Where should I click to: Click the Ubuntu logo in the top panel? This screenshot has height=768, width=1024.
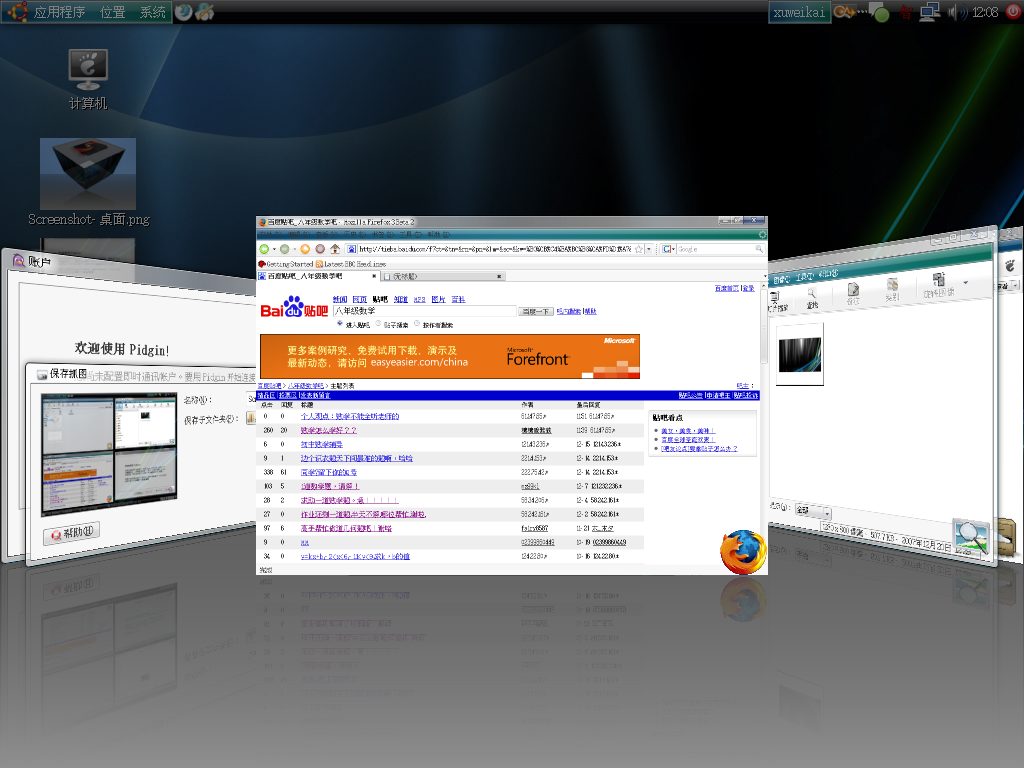coord(17,12)
